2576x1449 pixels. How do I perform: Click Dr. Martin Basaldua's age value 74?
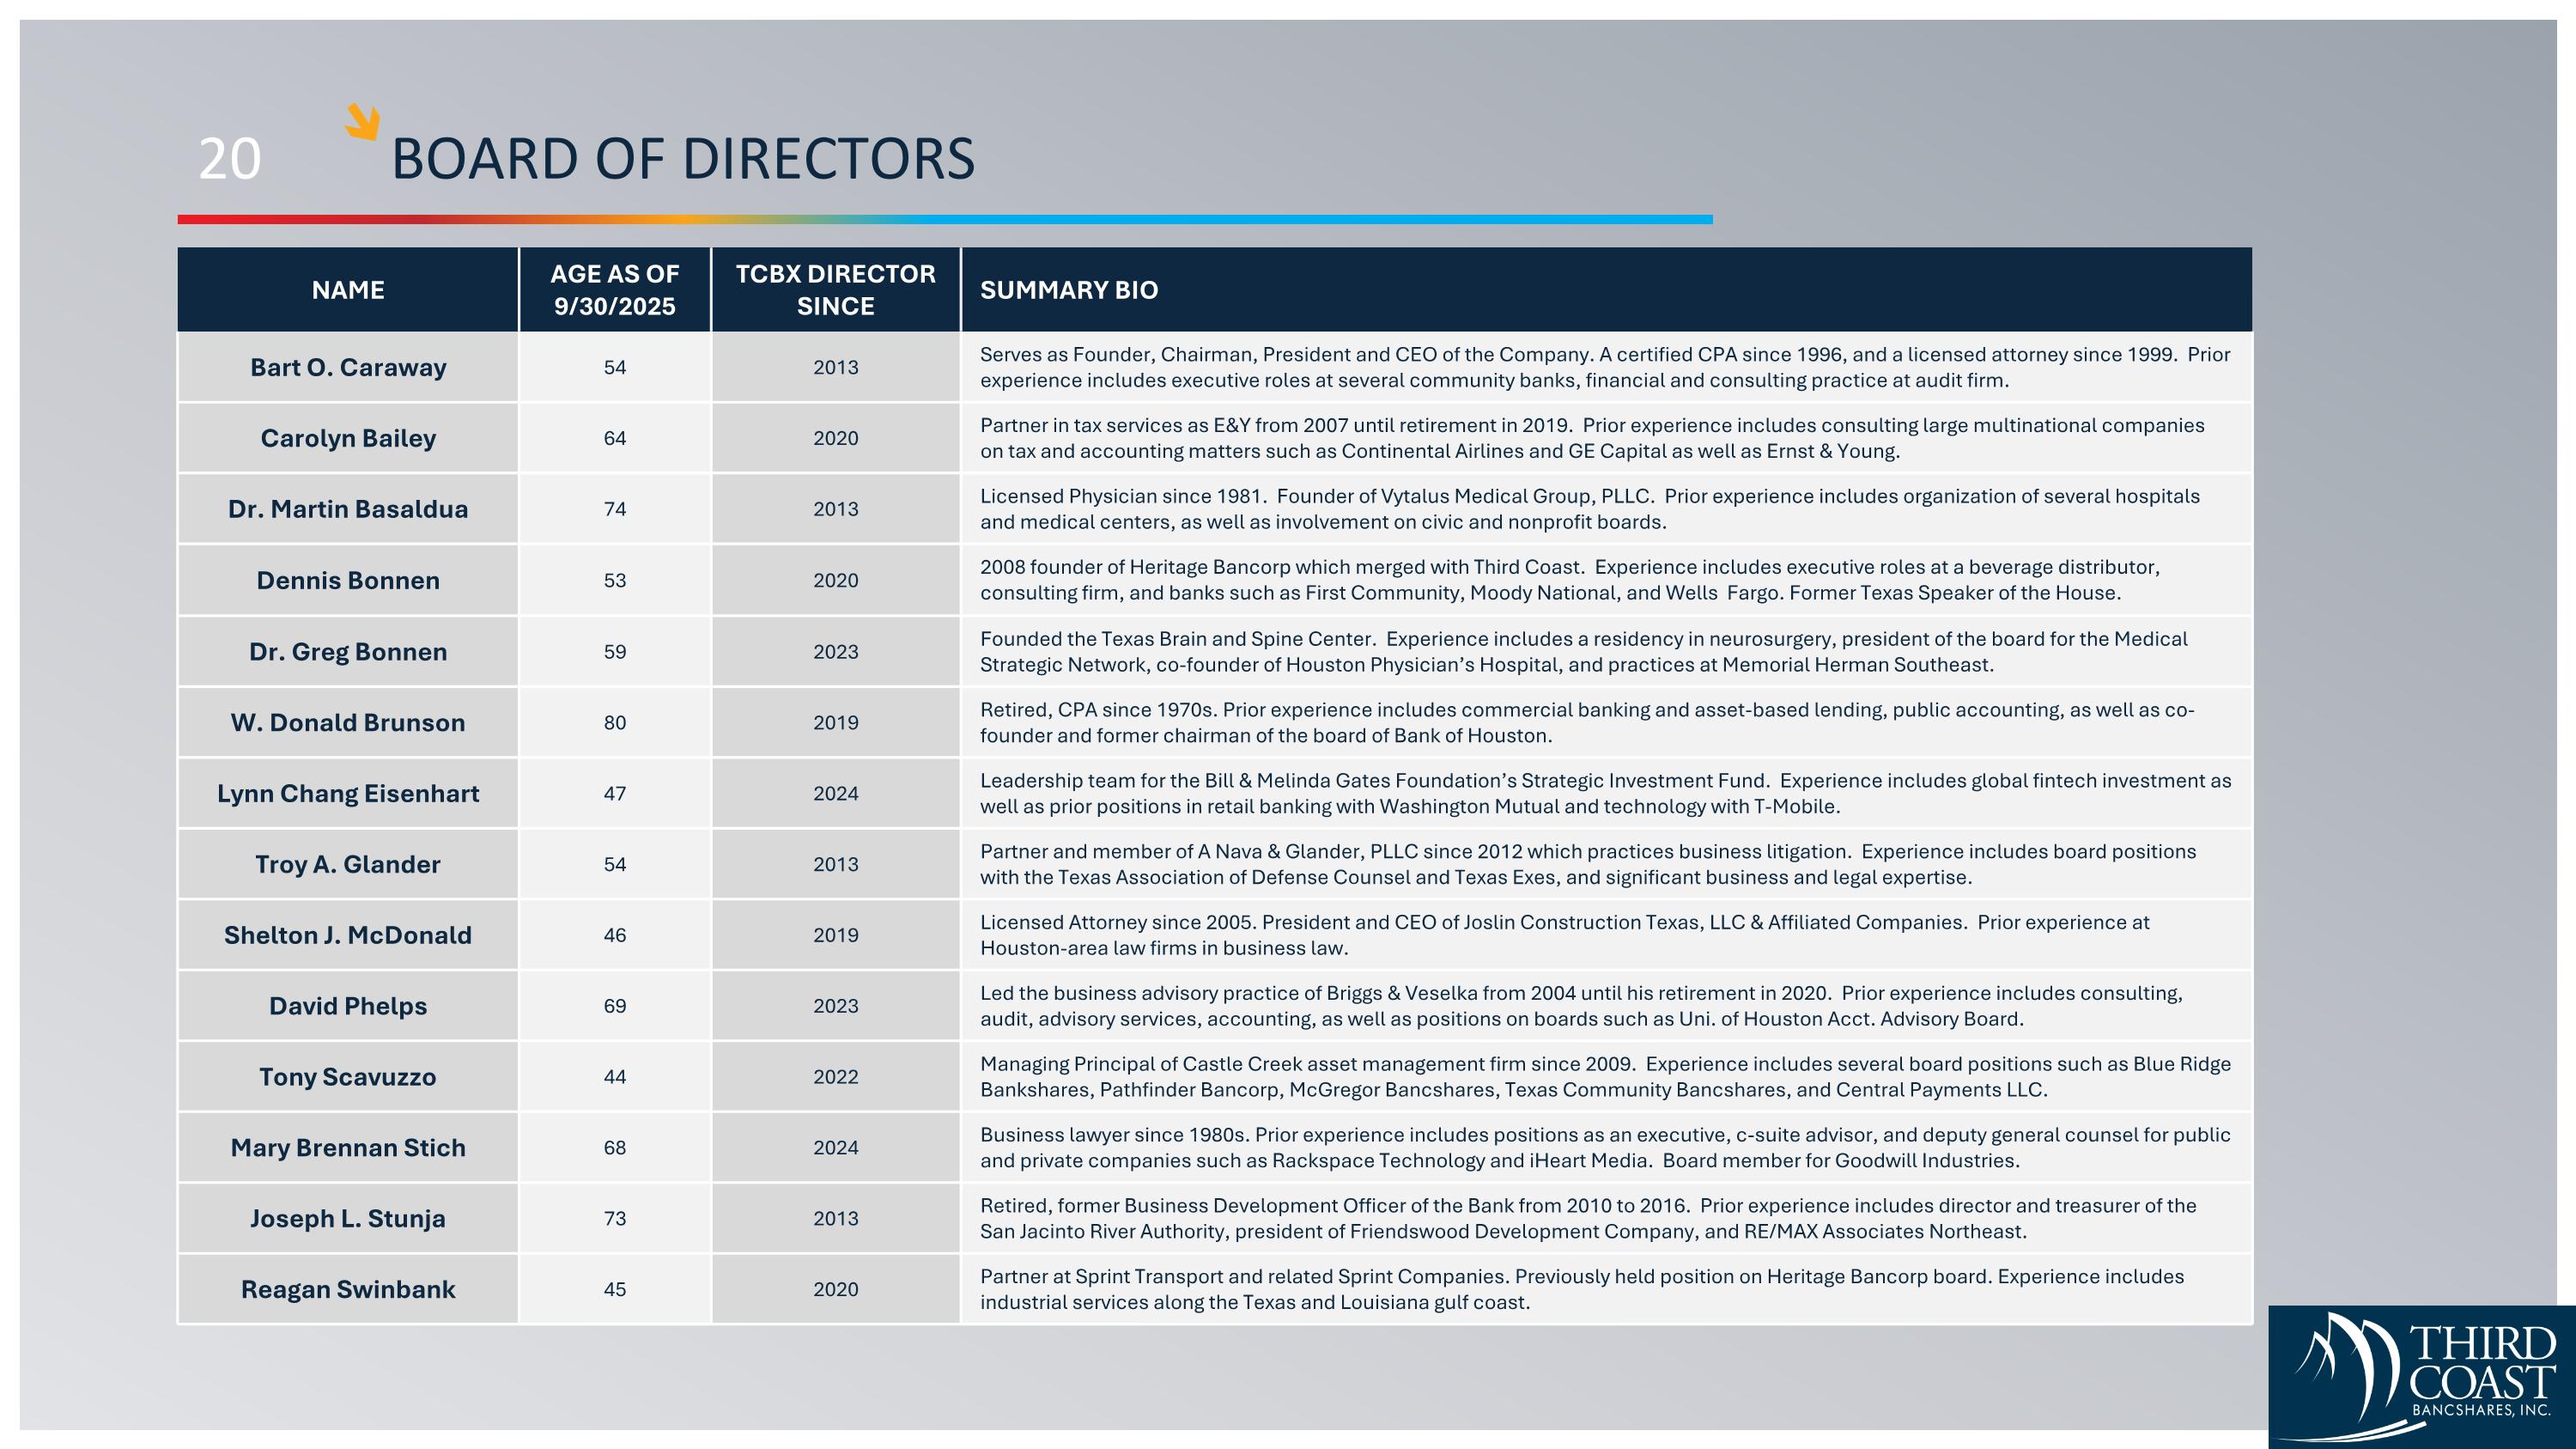click(614, 509)
